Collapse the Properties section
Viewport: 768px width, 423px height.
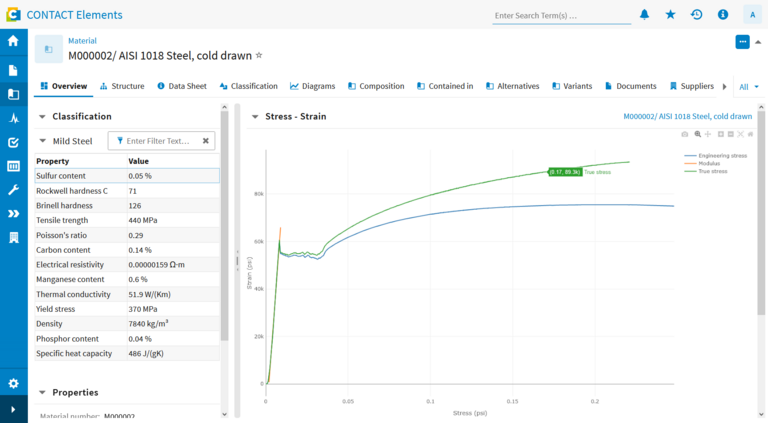click(x=42, y=393)
